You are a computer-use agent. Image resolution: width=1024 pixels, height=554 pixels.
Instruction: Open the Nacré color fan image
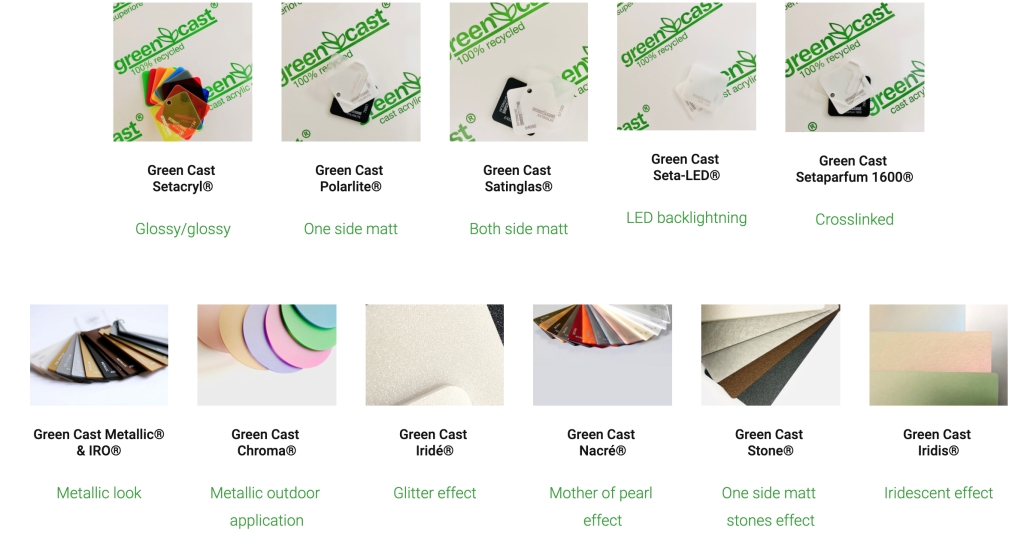tap(602, 355)
